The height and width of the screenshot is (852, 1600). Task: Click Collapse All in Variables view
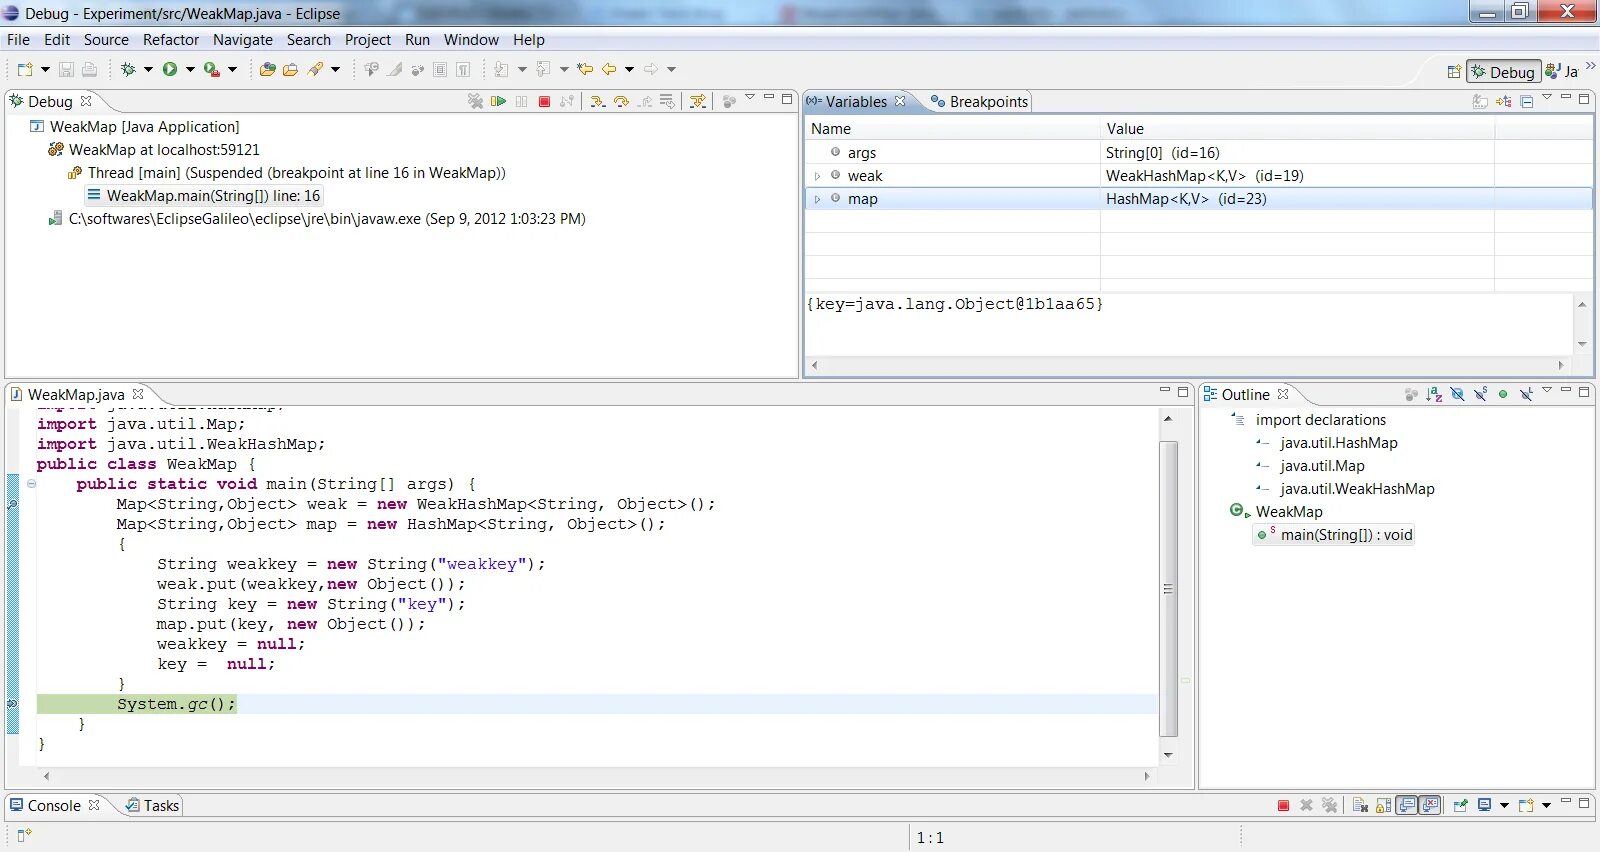(1526, 101)
